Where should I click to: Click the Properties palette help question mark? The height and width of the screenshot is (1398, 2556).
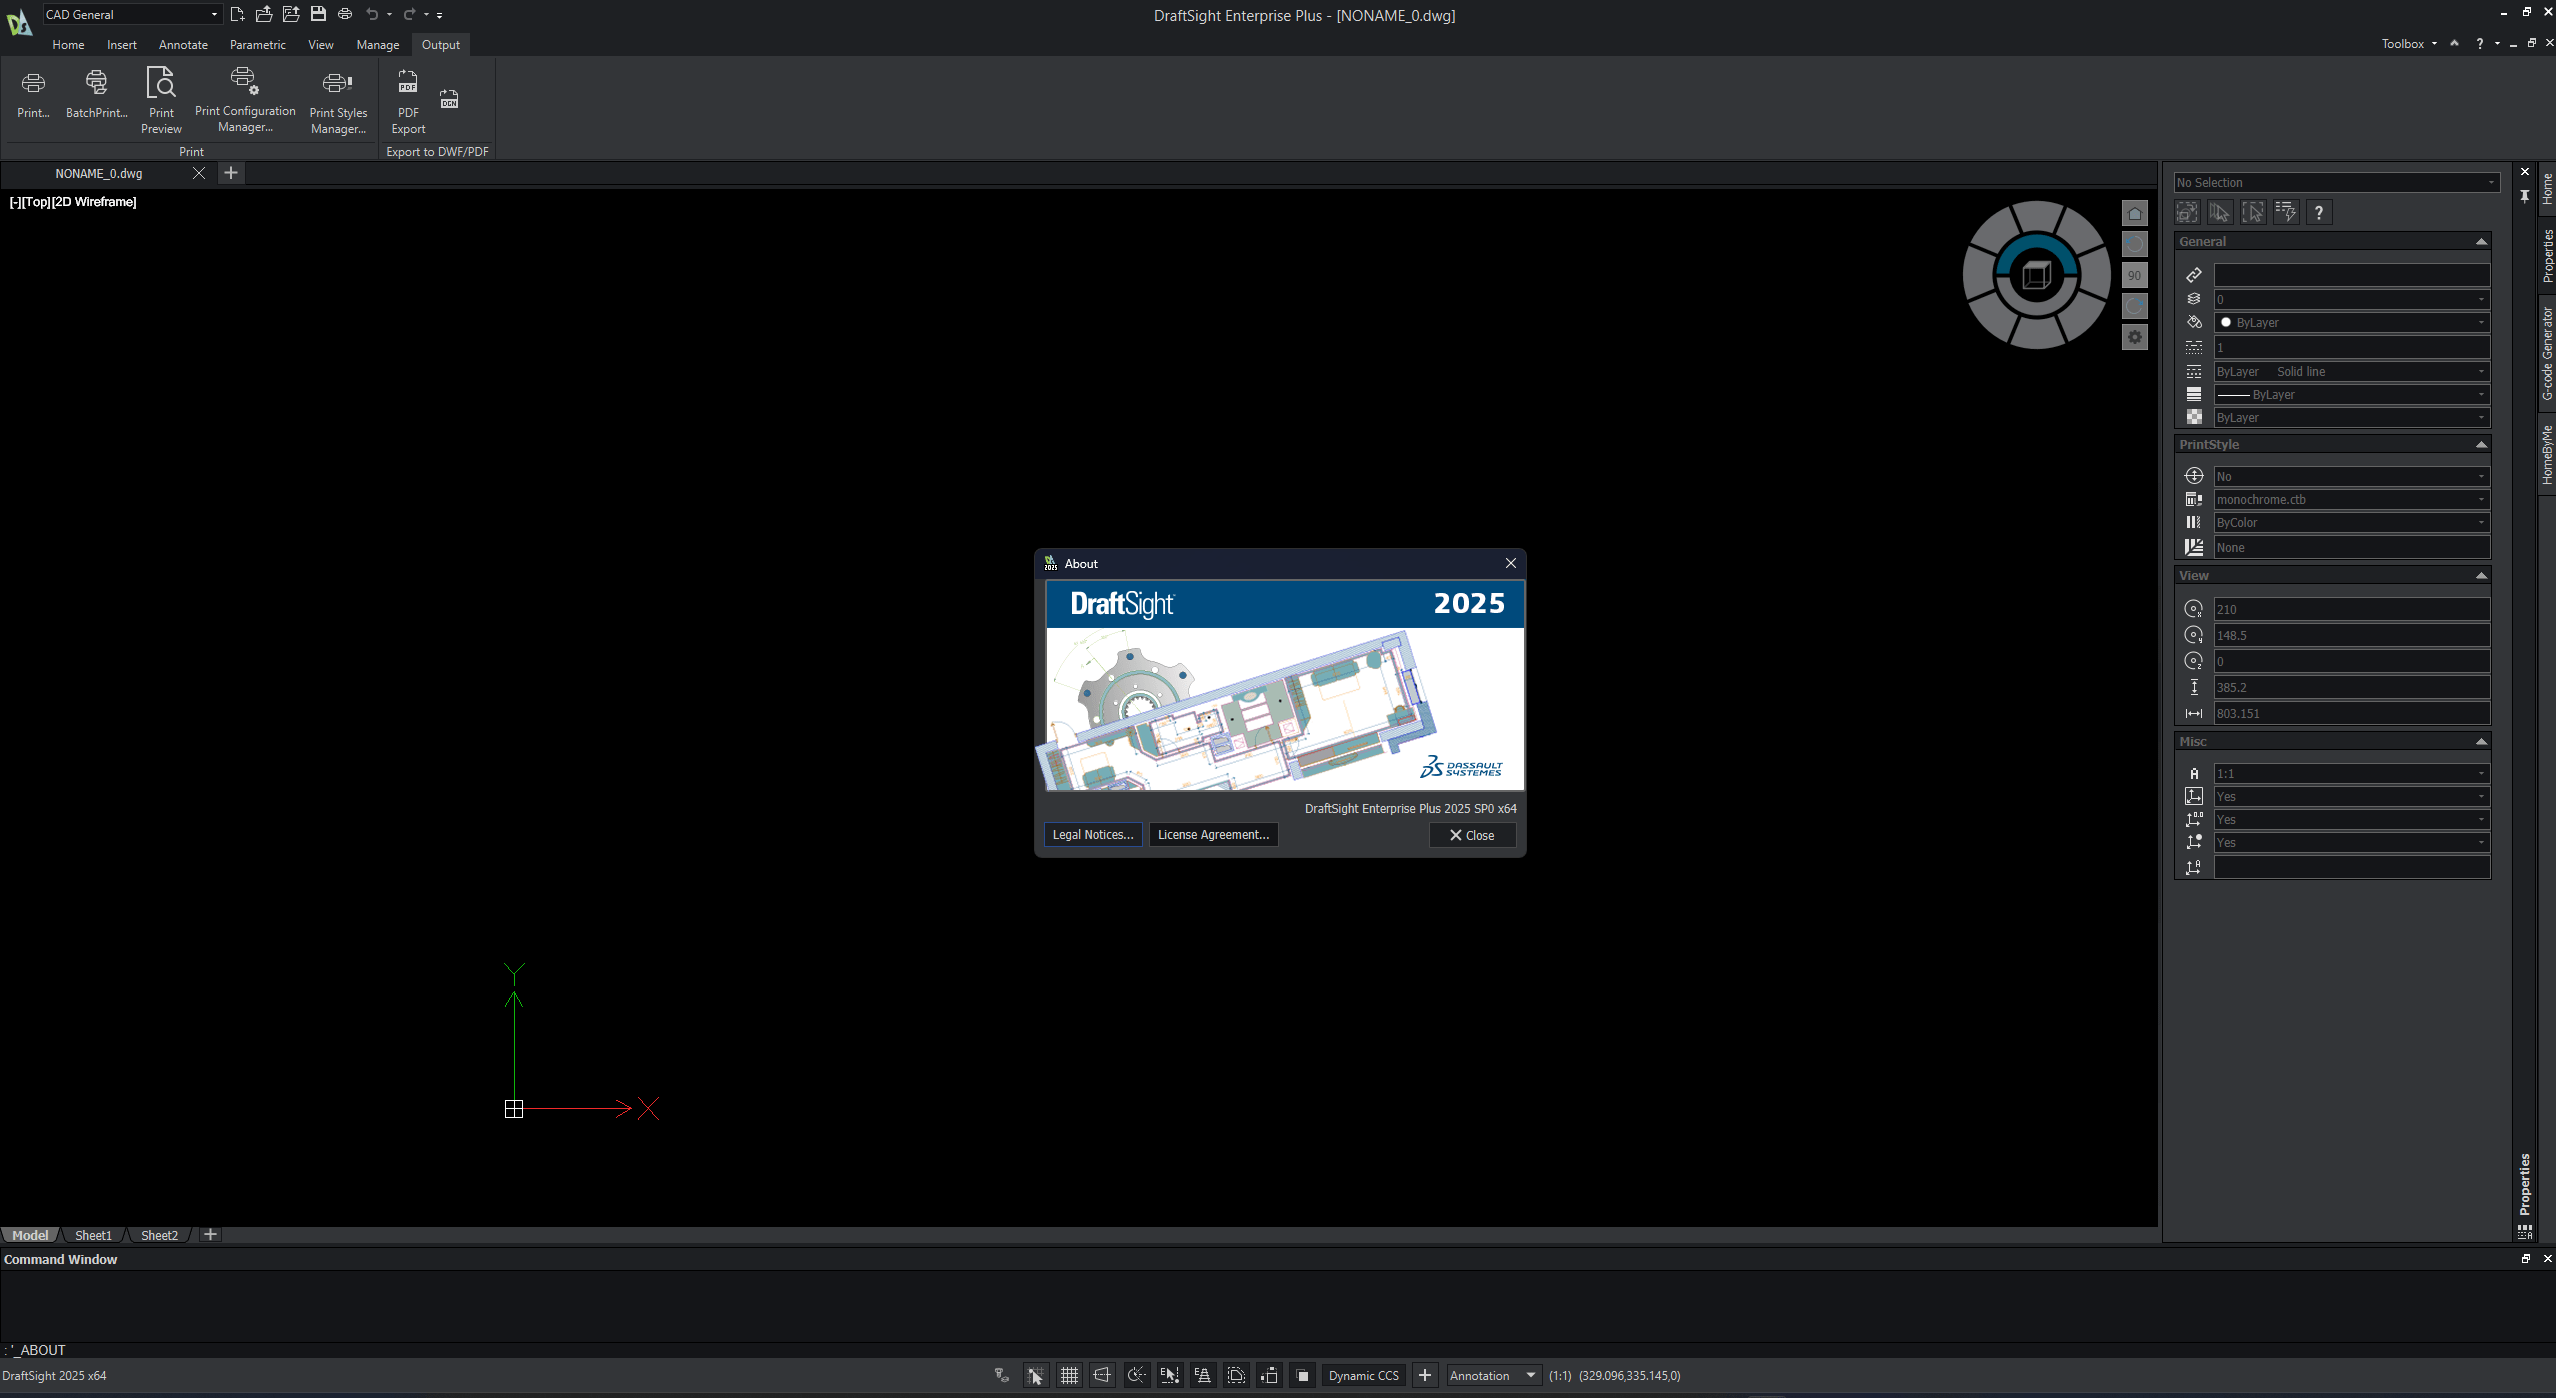(2319, 212)
